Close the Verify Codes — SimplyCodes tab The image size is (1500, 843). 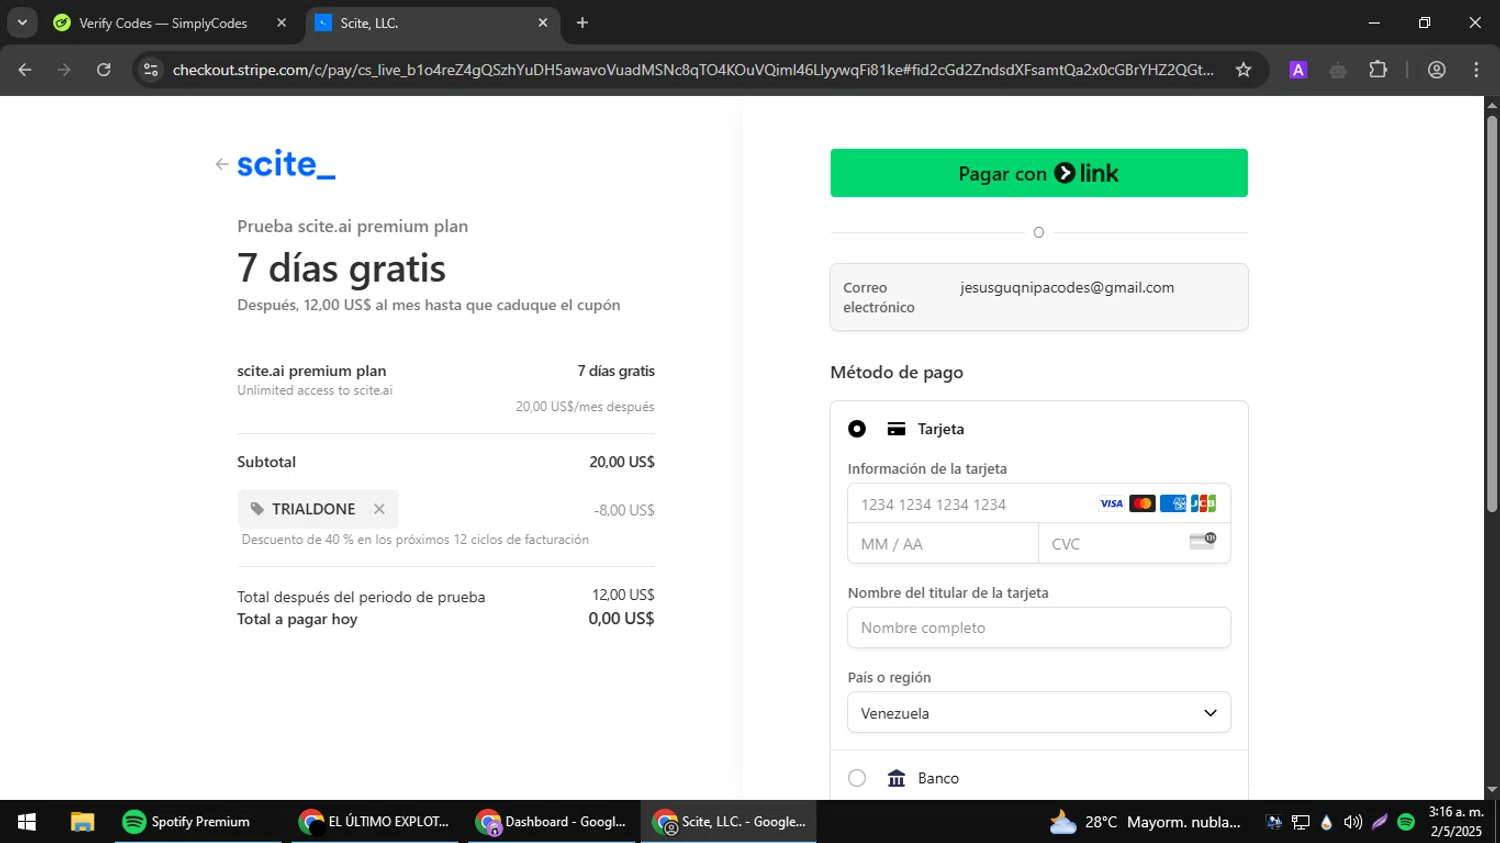coord(281,23)
